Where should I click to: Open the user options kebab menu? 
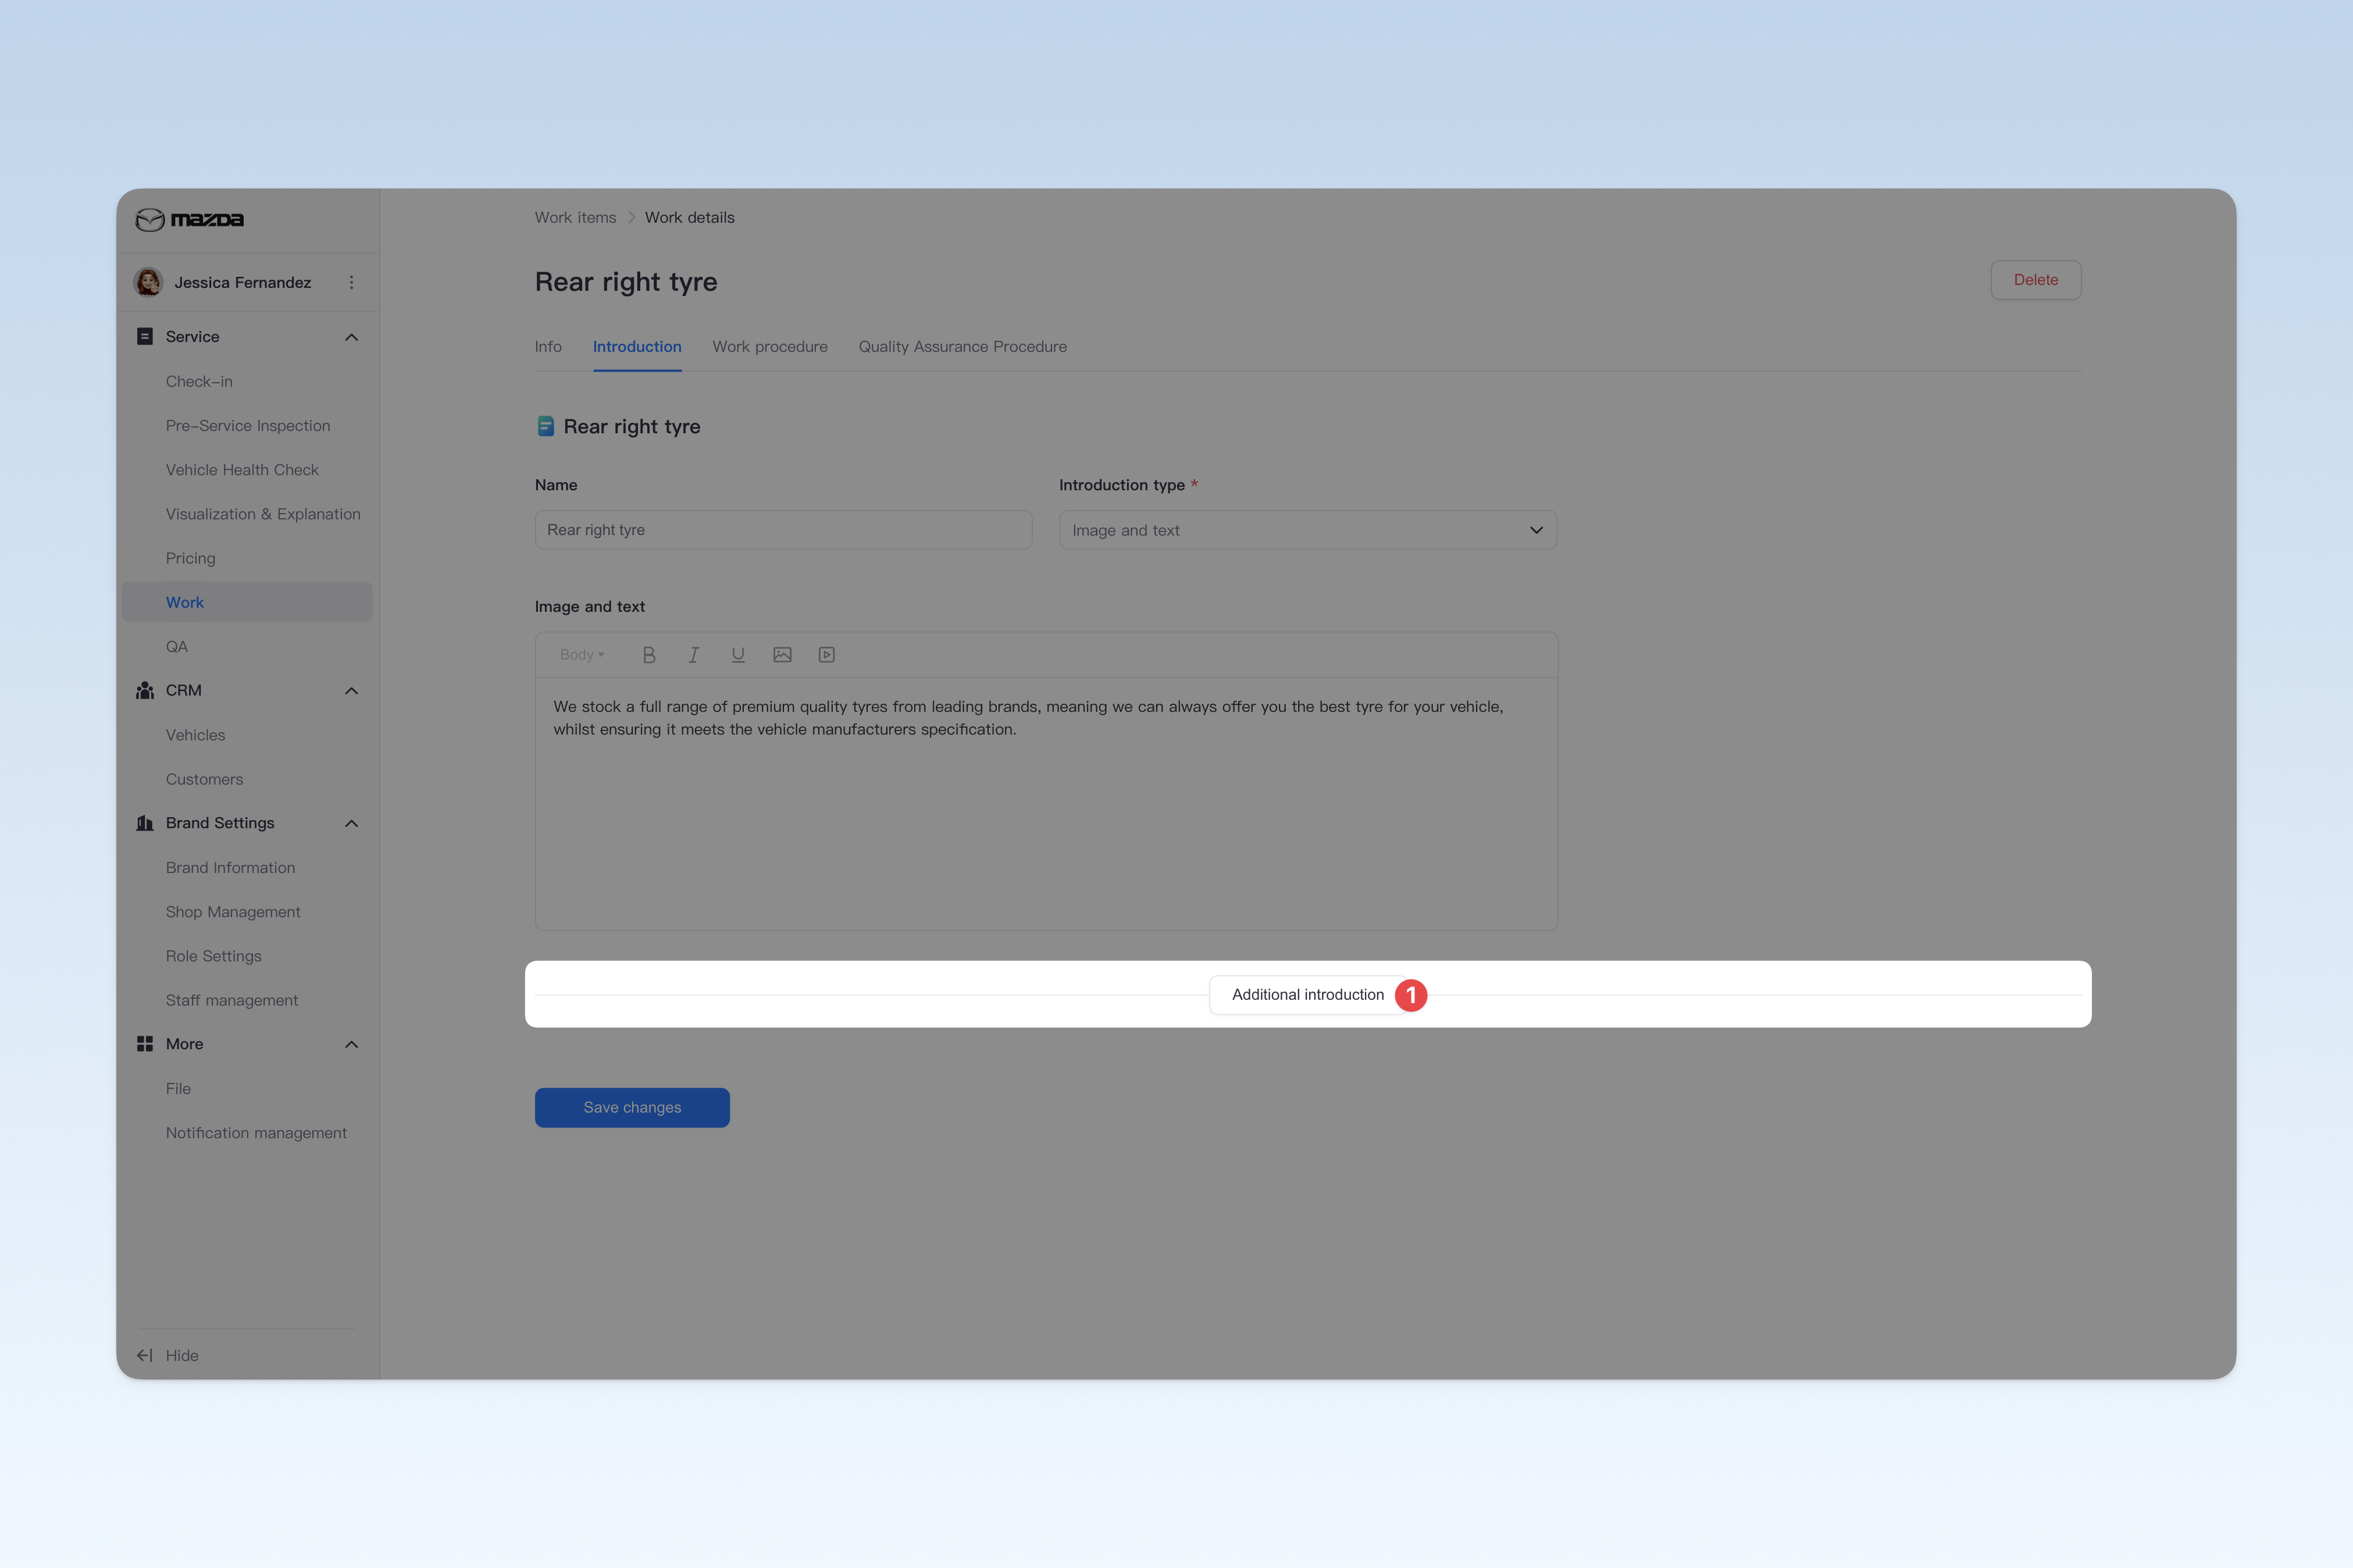(x=351, y=282)
